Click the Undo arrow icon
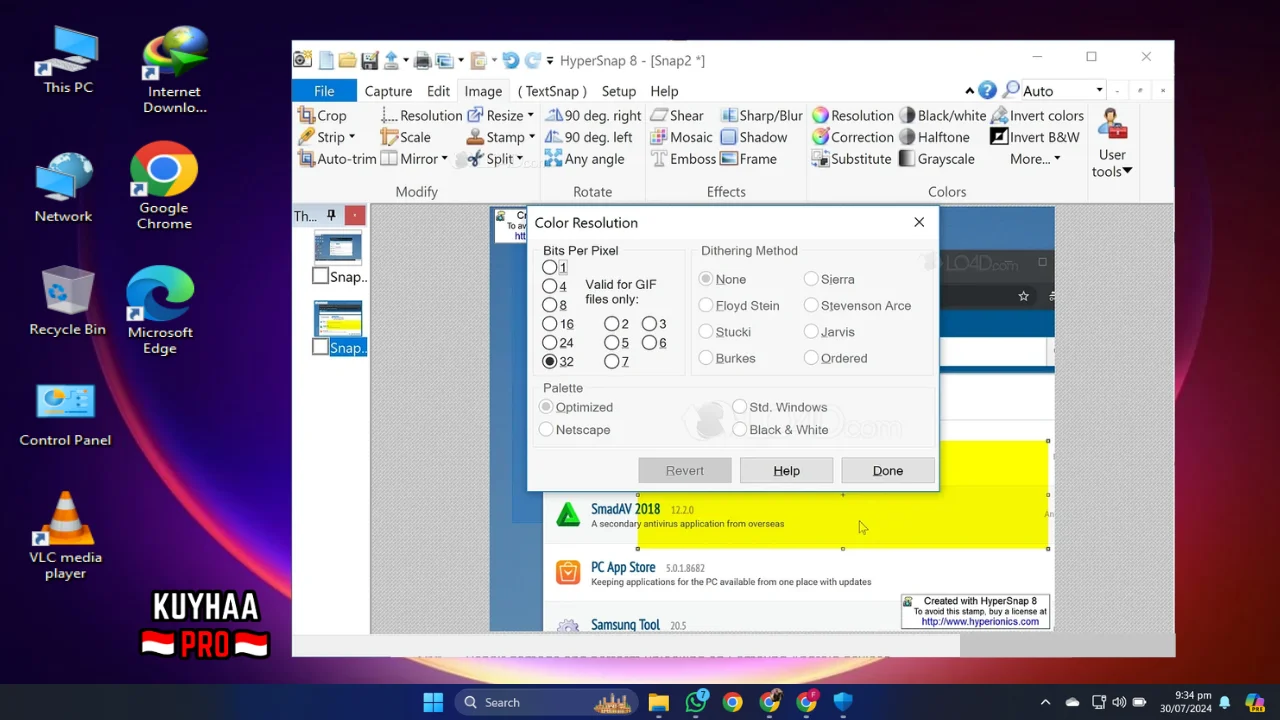1280x720 pixels. (x=510, y=60)
